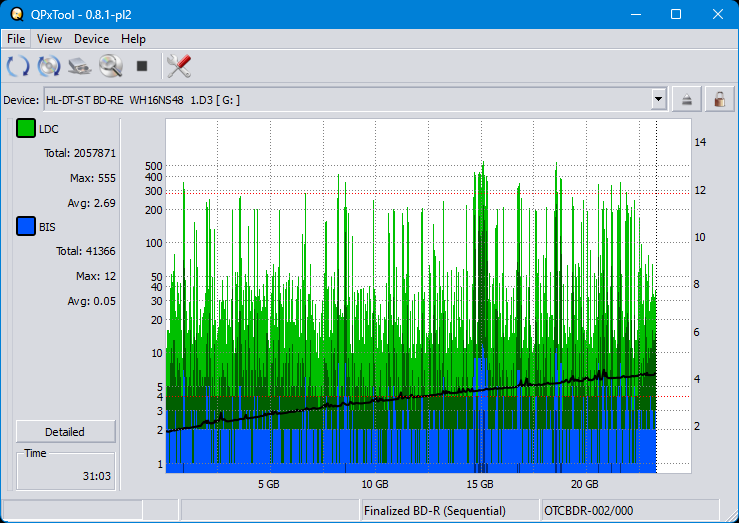This screenshot has width=739, height=523.
Task: Maximize the QPxTool window
Action: click(x=676, y=14)
